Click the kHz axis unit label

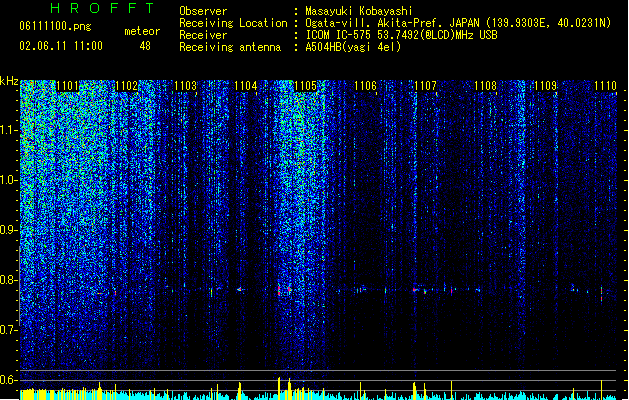click(x=9, y=81)
